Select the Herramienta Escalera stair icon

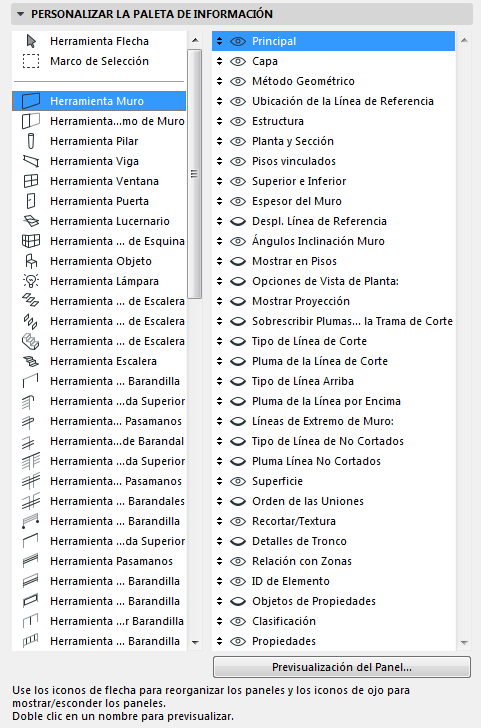31,361
